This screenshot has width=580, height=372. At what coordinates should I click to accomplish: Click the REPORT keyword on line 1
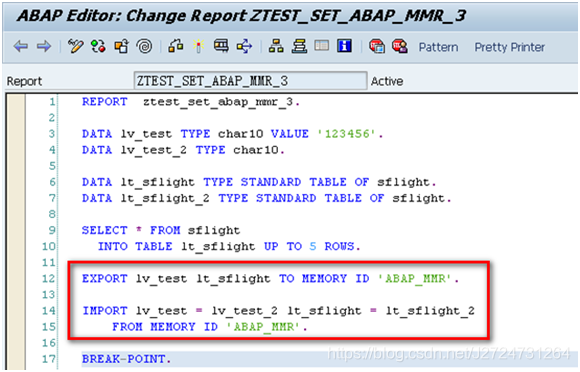pyautogui.click(x=105, y=102)
